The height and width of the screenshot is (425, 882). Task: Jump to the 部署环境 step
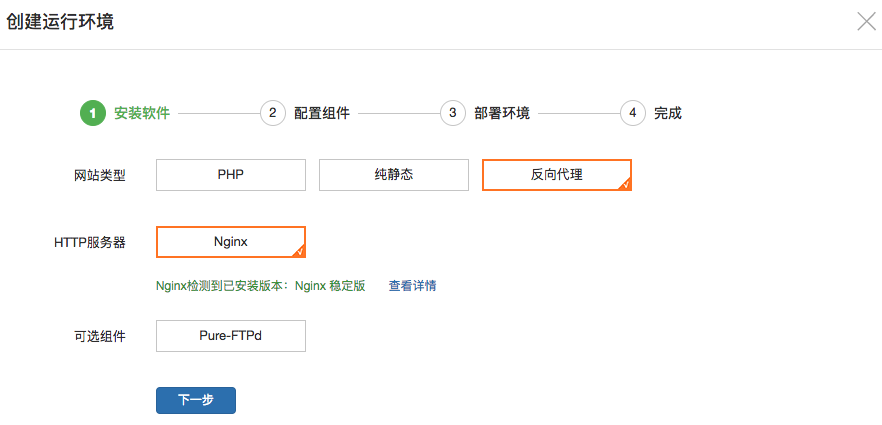(x=502, y=113)
